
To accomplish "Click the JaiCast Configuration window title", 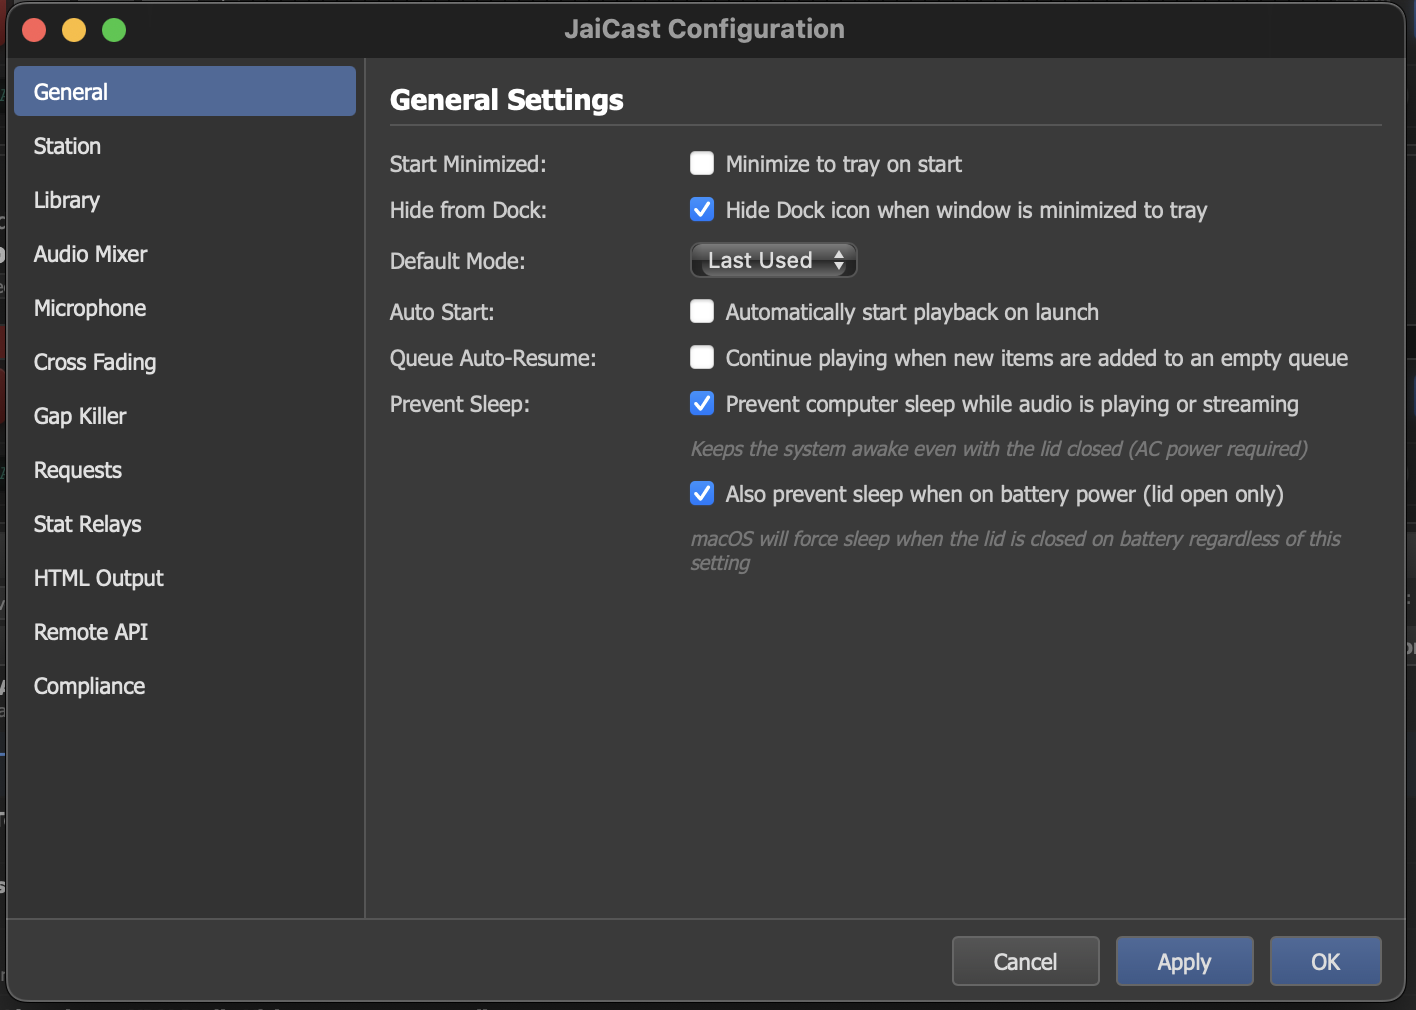I will click(x=704, y=29).
